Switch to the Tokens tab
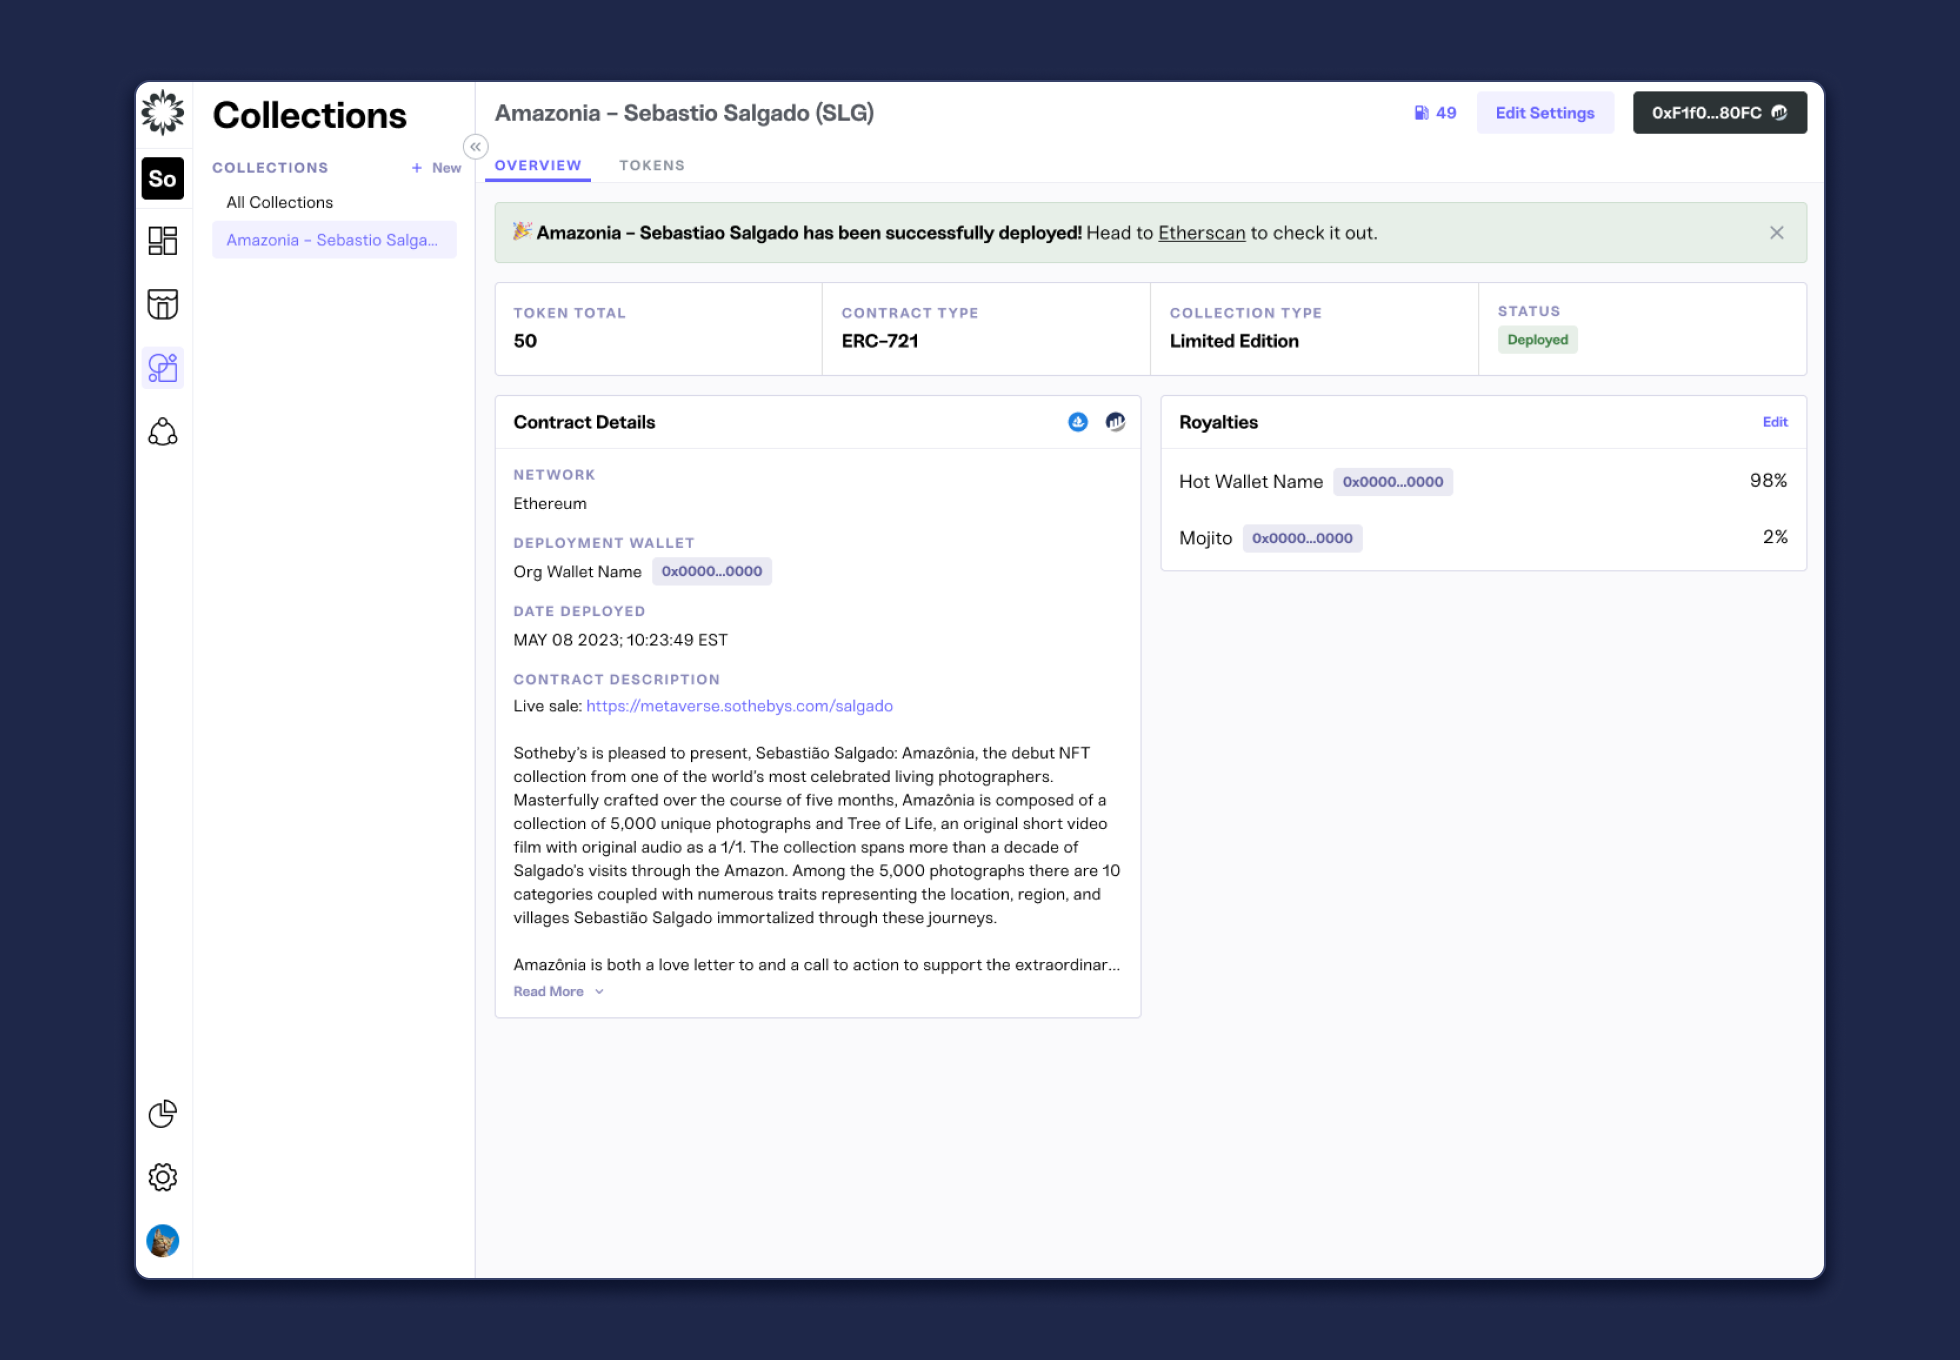Screen dimensions: 1960x1360 [652, 166]
